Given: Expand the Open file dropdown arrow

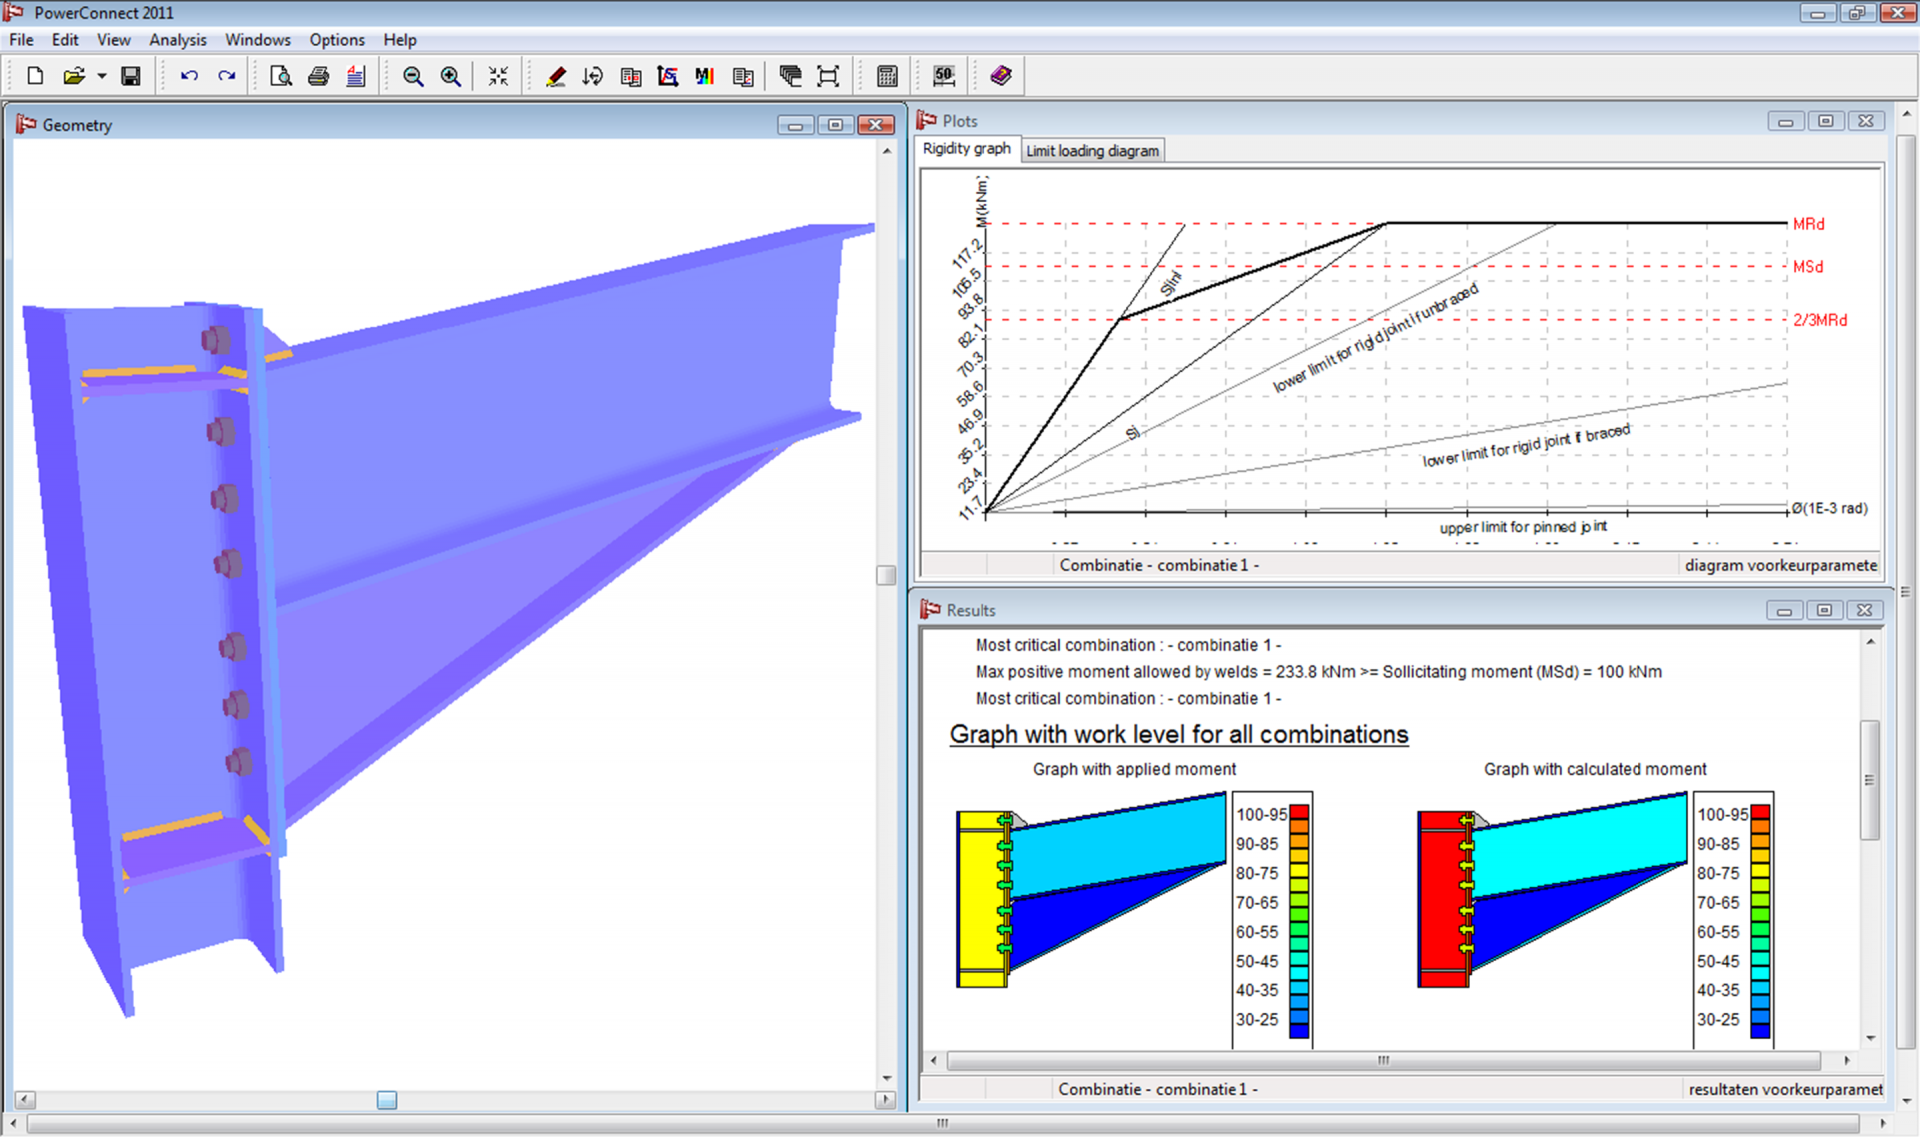Looking at the screenshot, I should (102, 76).
